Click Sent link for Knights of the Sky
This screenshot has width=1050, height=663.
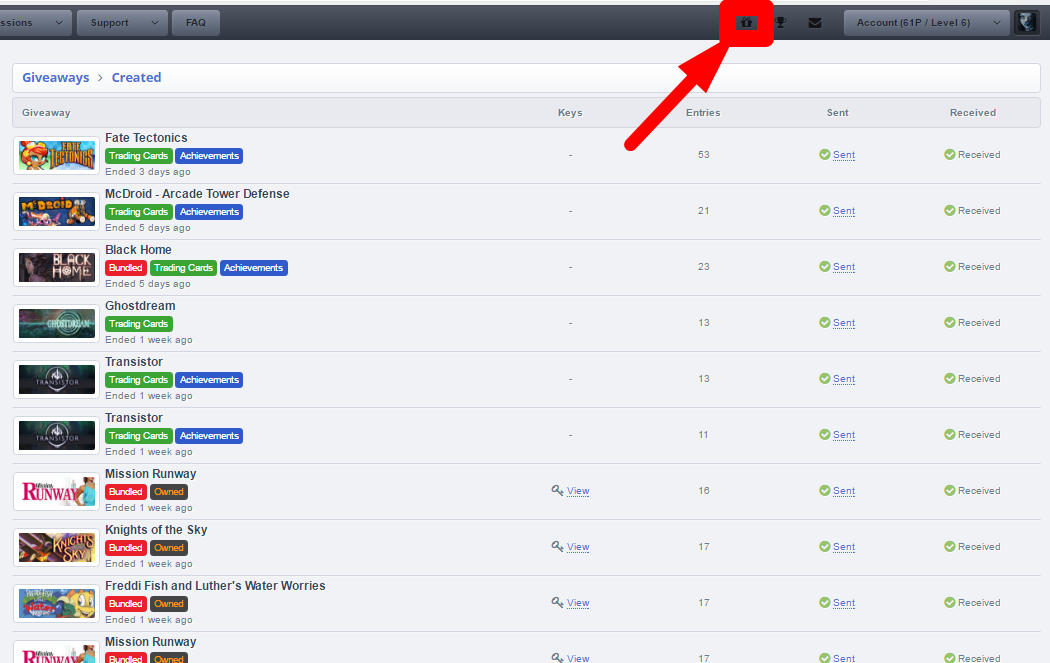[844, 547]
